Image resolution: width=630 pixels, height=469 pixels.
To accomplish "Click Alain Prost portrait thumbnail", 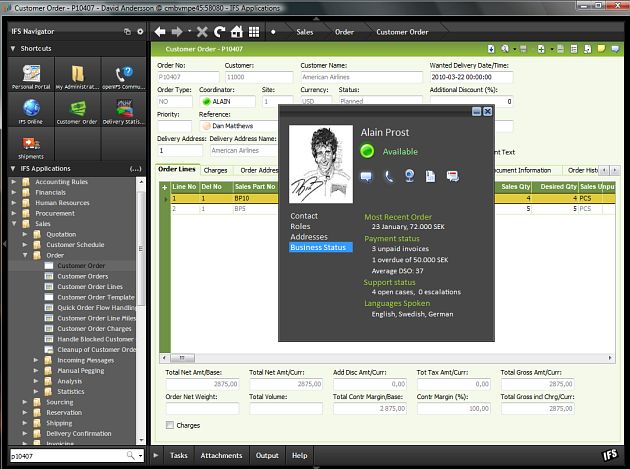I will (x=321, y=164).
